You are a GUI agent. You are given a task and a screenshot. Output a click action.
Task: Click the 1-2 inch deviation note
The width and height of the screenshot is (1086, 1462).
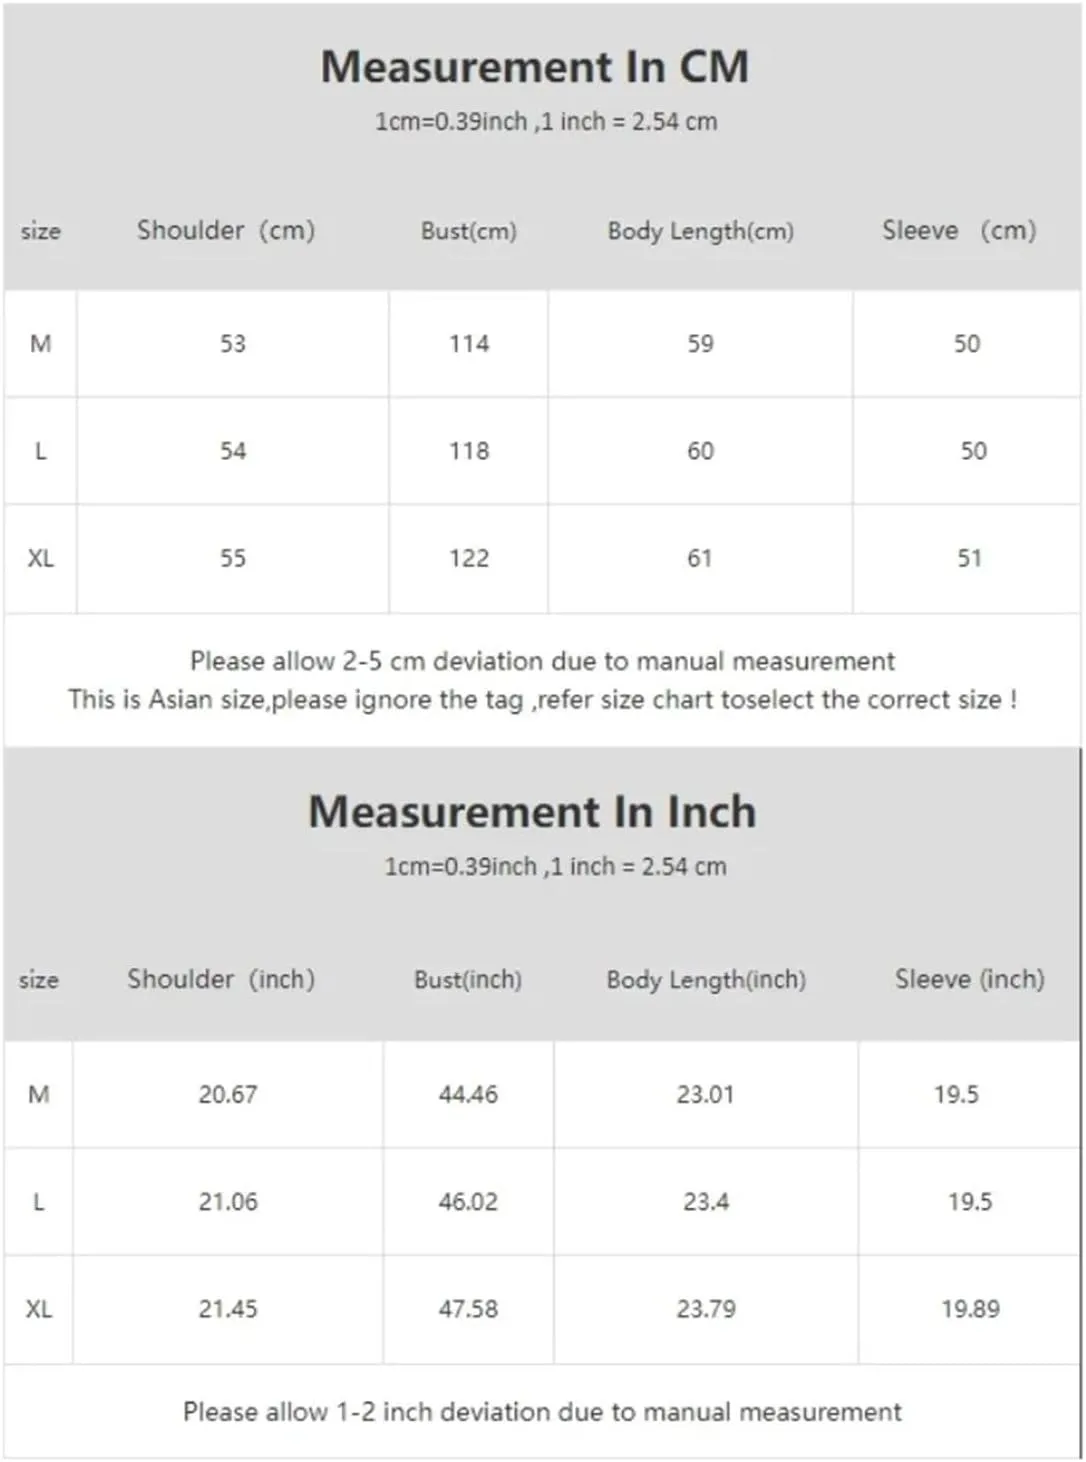tap(542, 1412)
